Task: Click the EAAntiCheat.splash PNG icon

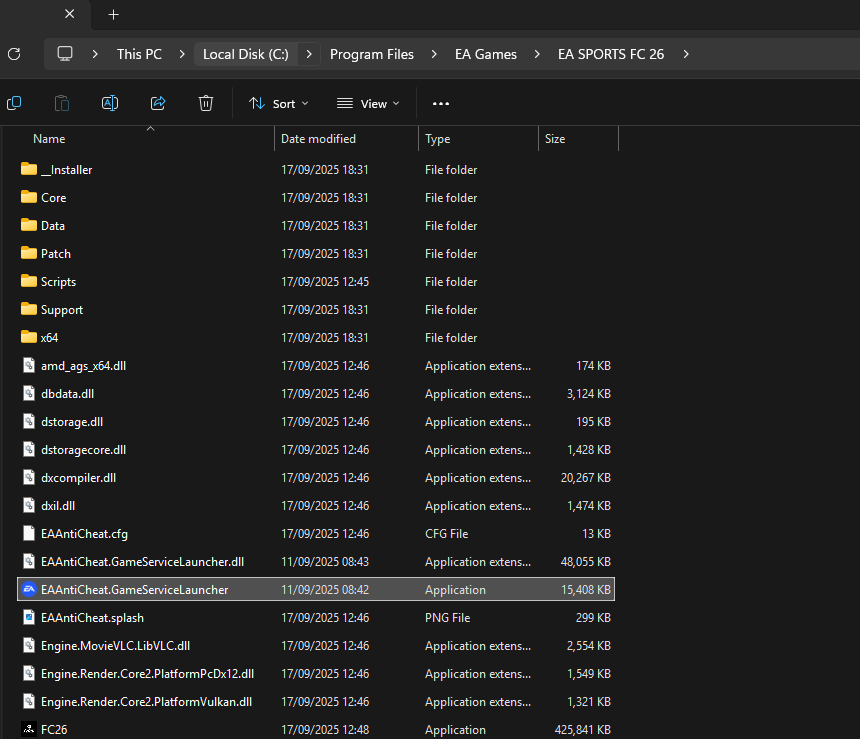Action: pyautogui.click(x=29, y=617)
